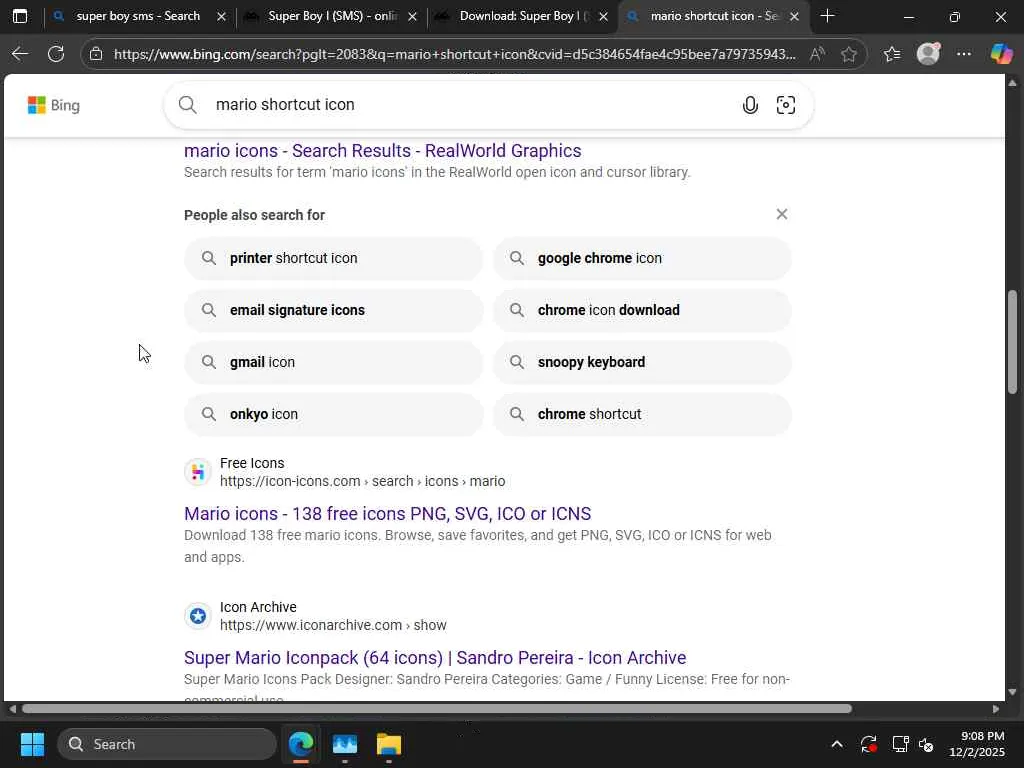1024x768 pixels.
Task: Search for gmail icon suggestion
Action: (334, 362)
